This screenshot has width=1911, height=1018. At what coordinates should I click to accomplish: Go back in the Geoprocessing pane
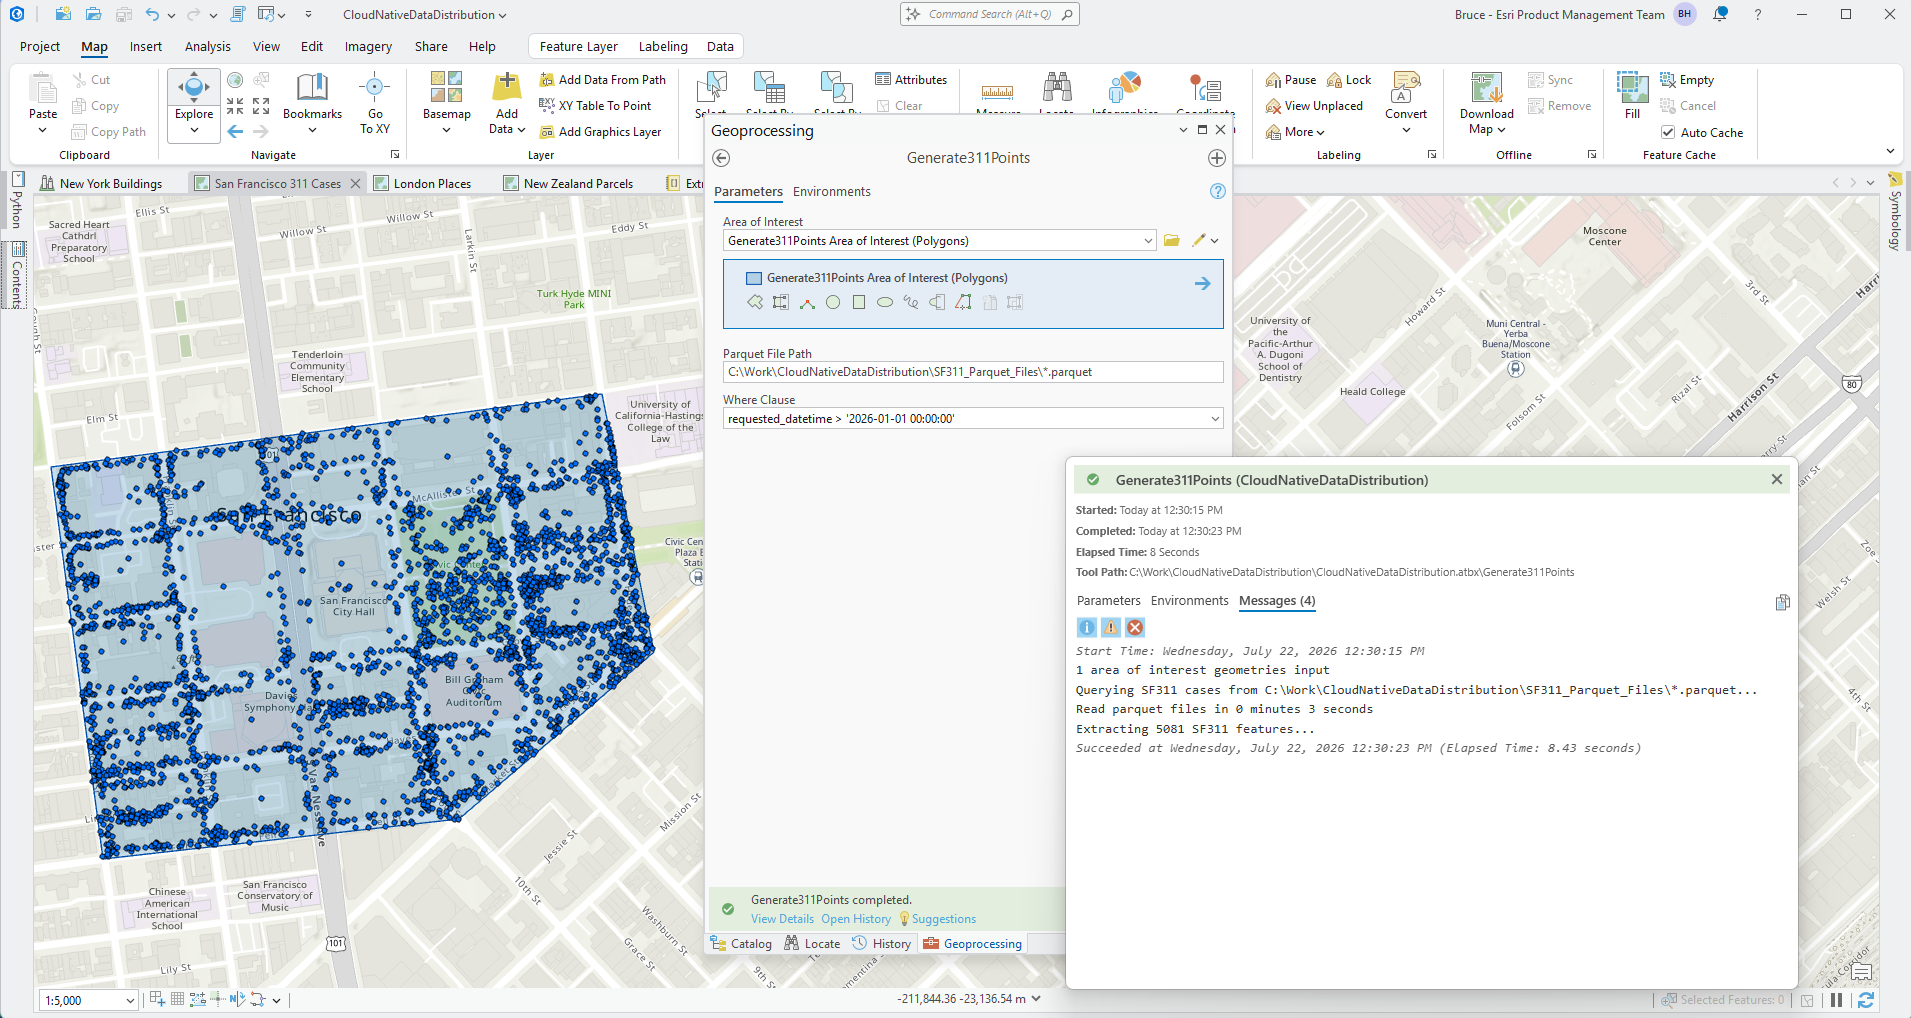click(721, 158)
